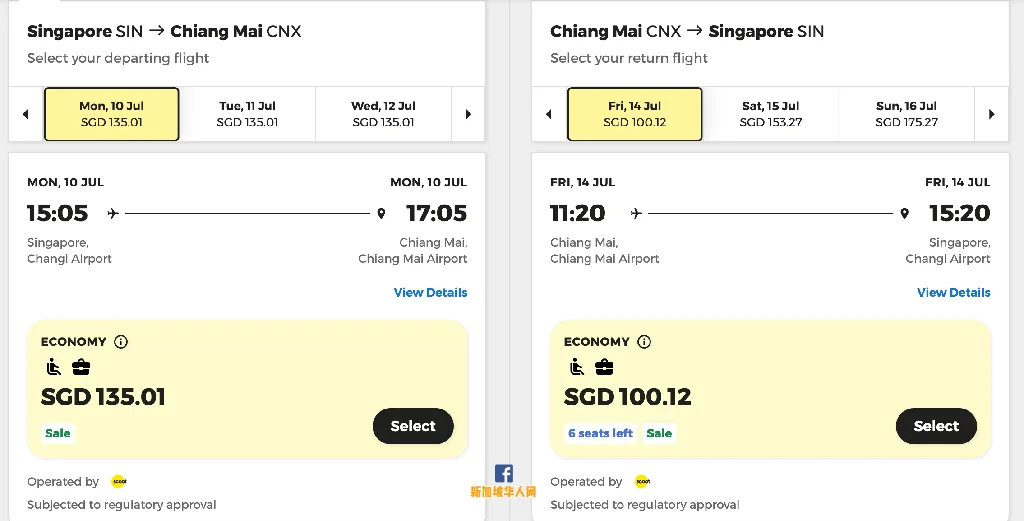Select the SGD 100.12 return flight

[x=936, y=426]
